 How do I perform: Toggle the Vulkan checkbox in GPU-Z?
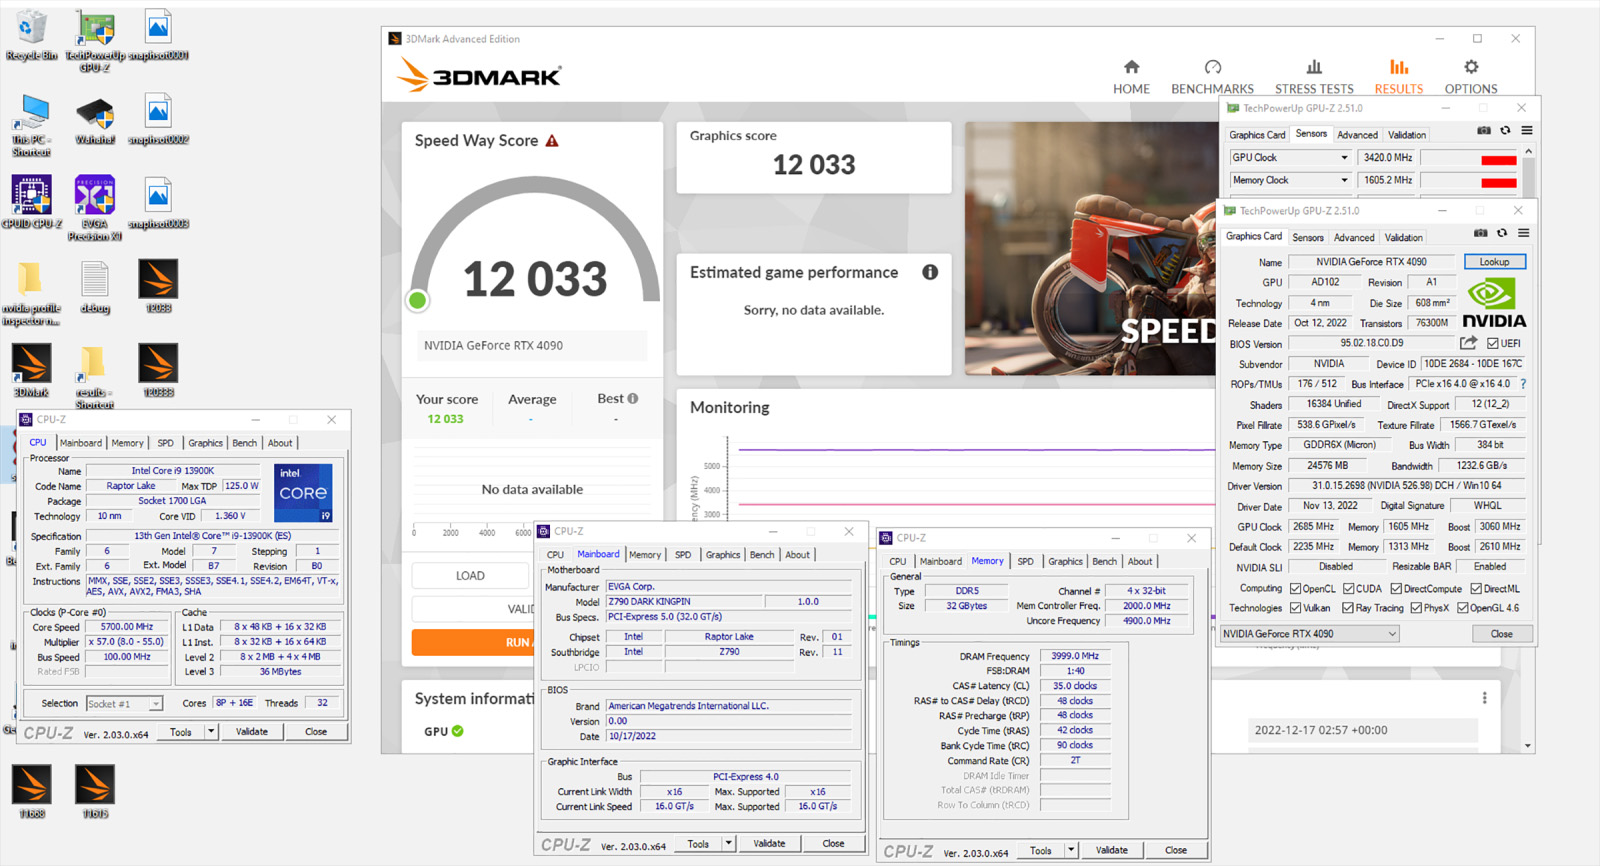(1295, 608)
